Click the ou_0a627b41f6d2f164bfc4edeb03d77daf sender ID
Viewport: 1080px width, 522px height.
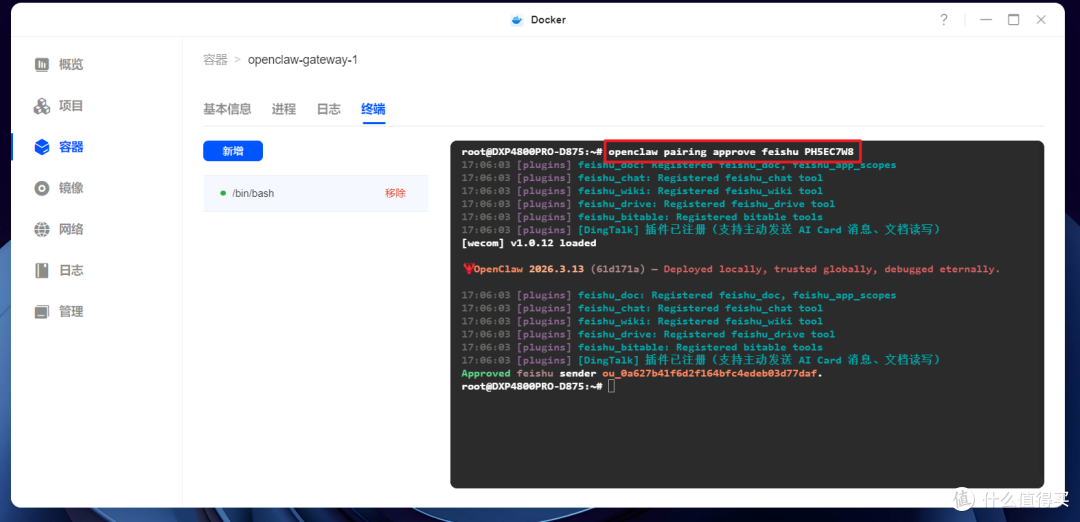(x=711, y=373)
